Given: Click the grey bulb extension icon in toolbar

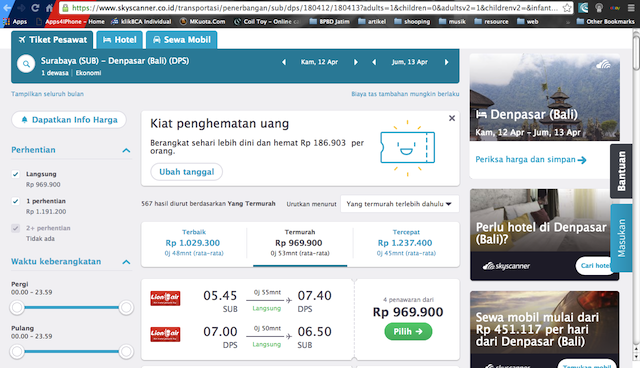Looking at the screenshot, I should [x=599, y=7].
